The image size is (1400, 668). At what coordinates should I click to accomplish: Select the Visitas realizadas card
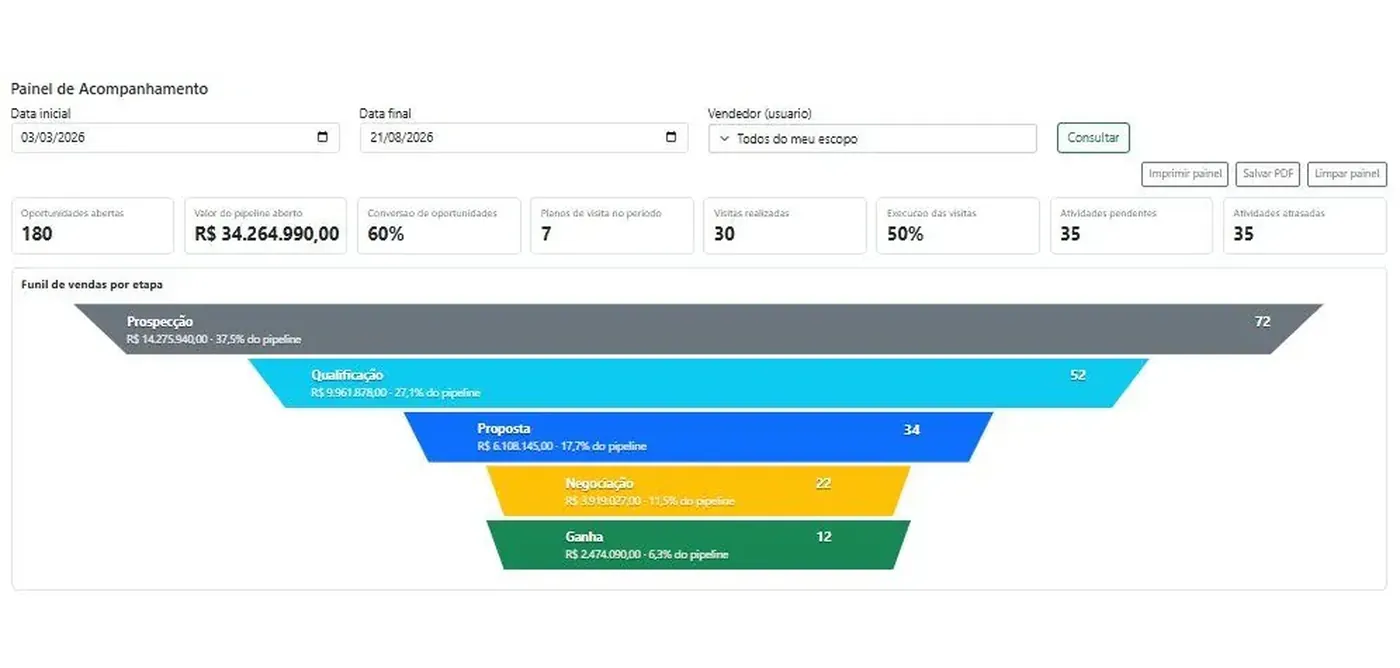click(785, 225)
